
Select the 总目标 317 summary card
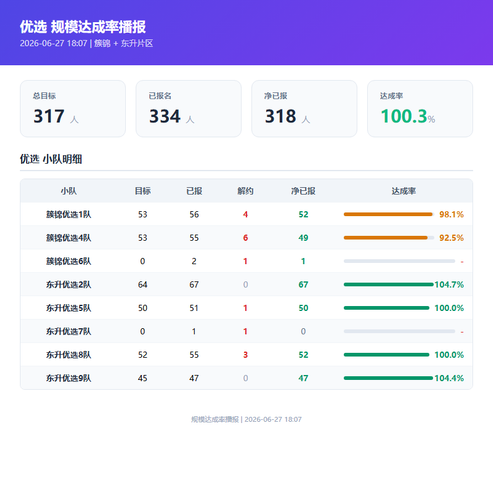tap(73, 108)
